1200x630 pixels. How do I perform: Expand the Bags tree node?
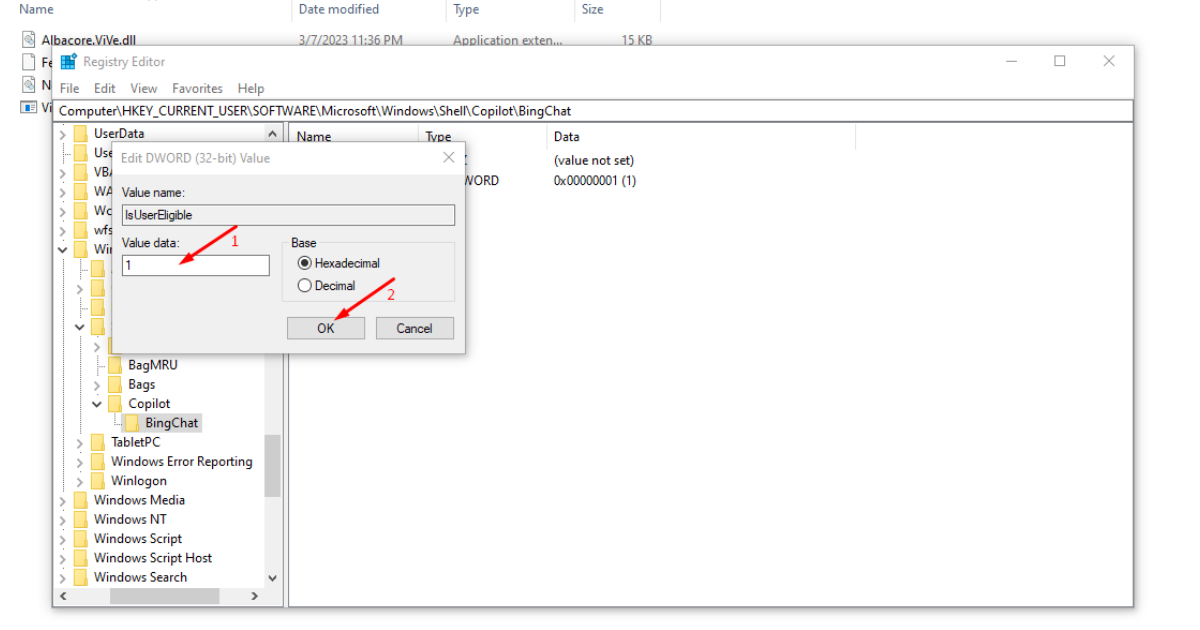[x=97, y=385]
